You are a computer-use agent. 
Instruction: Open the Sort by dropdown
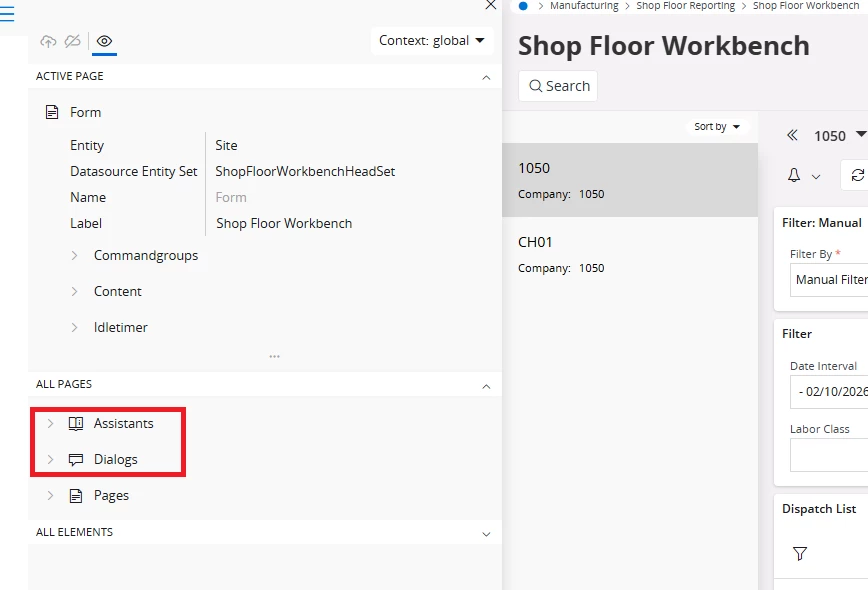click(717, 127)
